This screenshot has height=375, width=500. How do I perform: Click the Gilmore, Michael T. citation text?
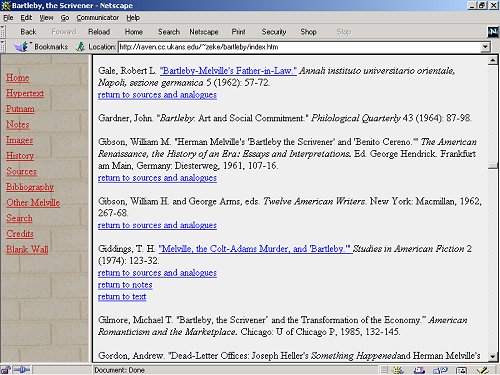point(283,326)
